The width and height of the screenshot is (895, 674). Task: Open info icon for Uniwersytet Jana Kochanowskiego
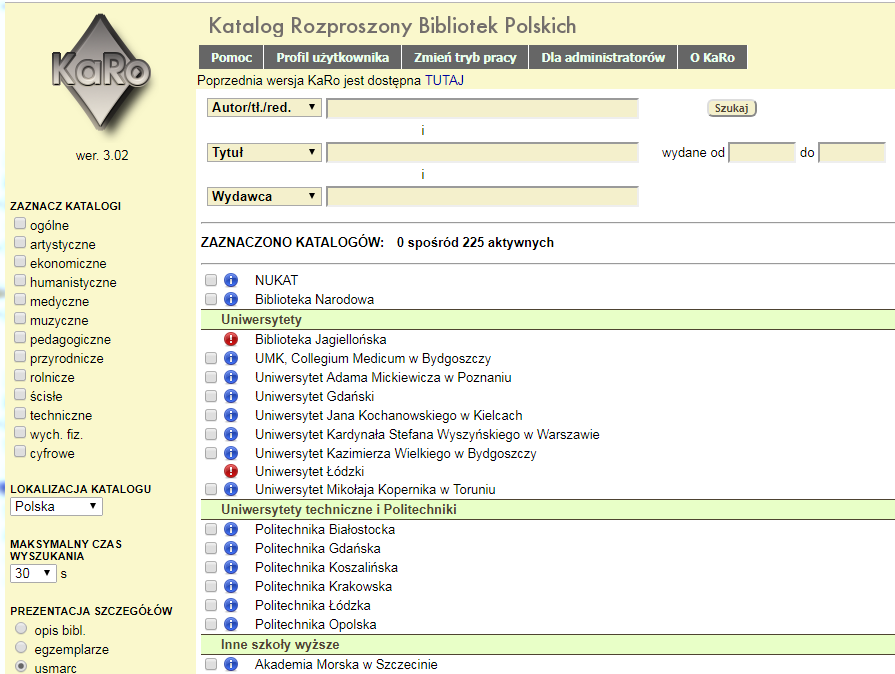(231, 415)
